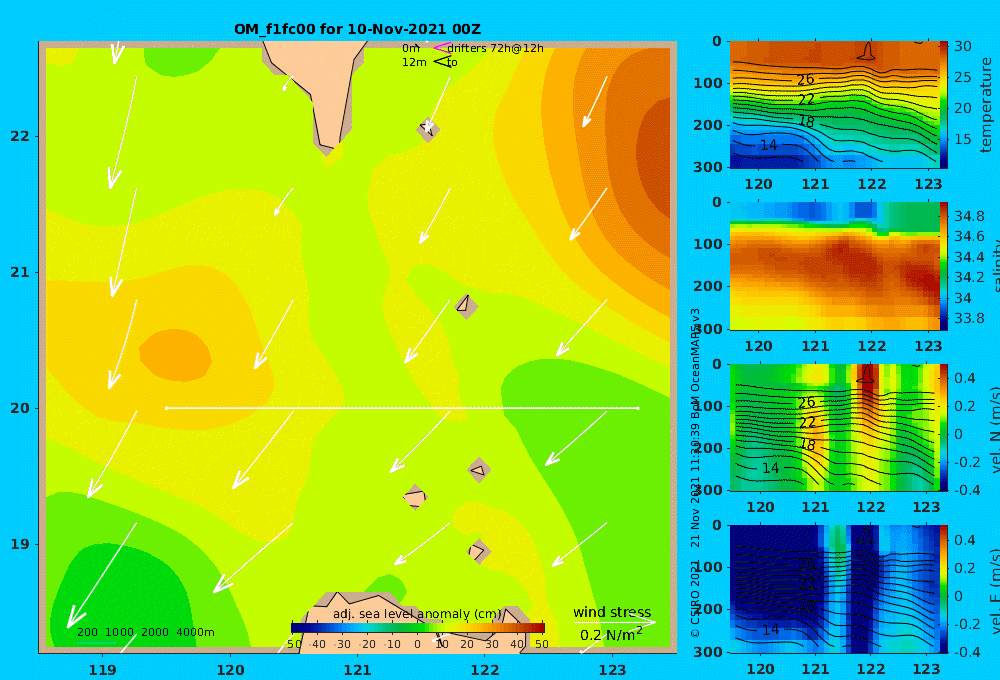
Task: Click the 'adj. sea level anomaly (cm)' label
Action: 417,614
